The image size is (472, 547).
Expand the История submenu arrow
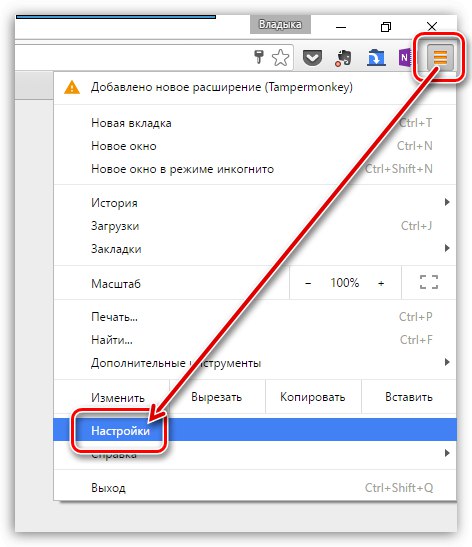tap(447, 202)
